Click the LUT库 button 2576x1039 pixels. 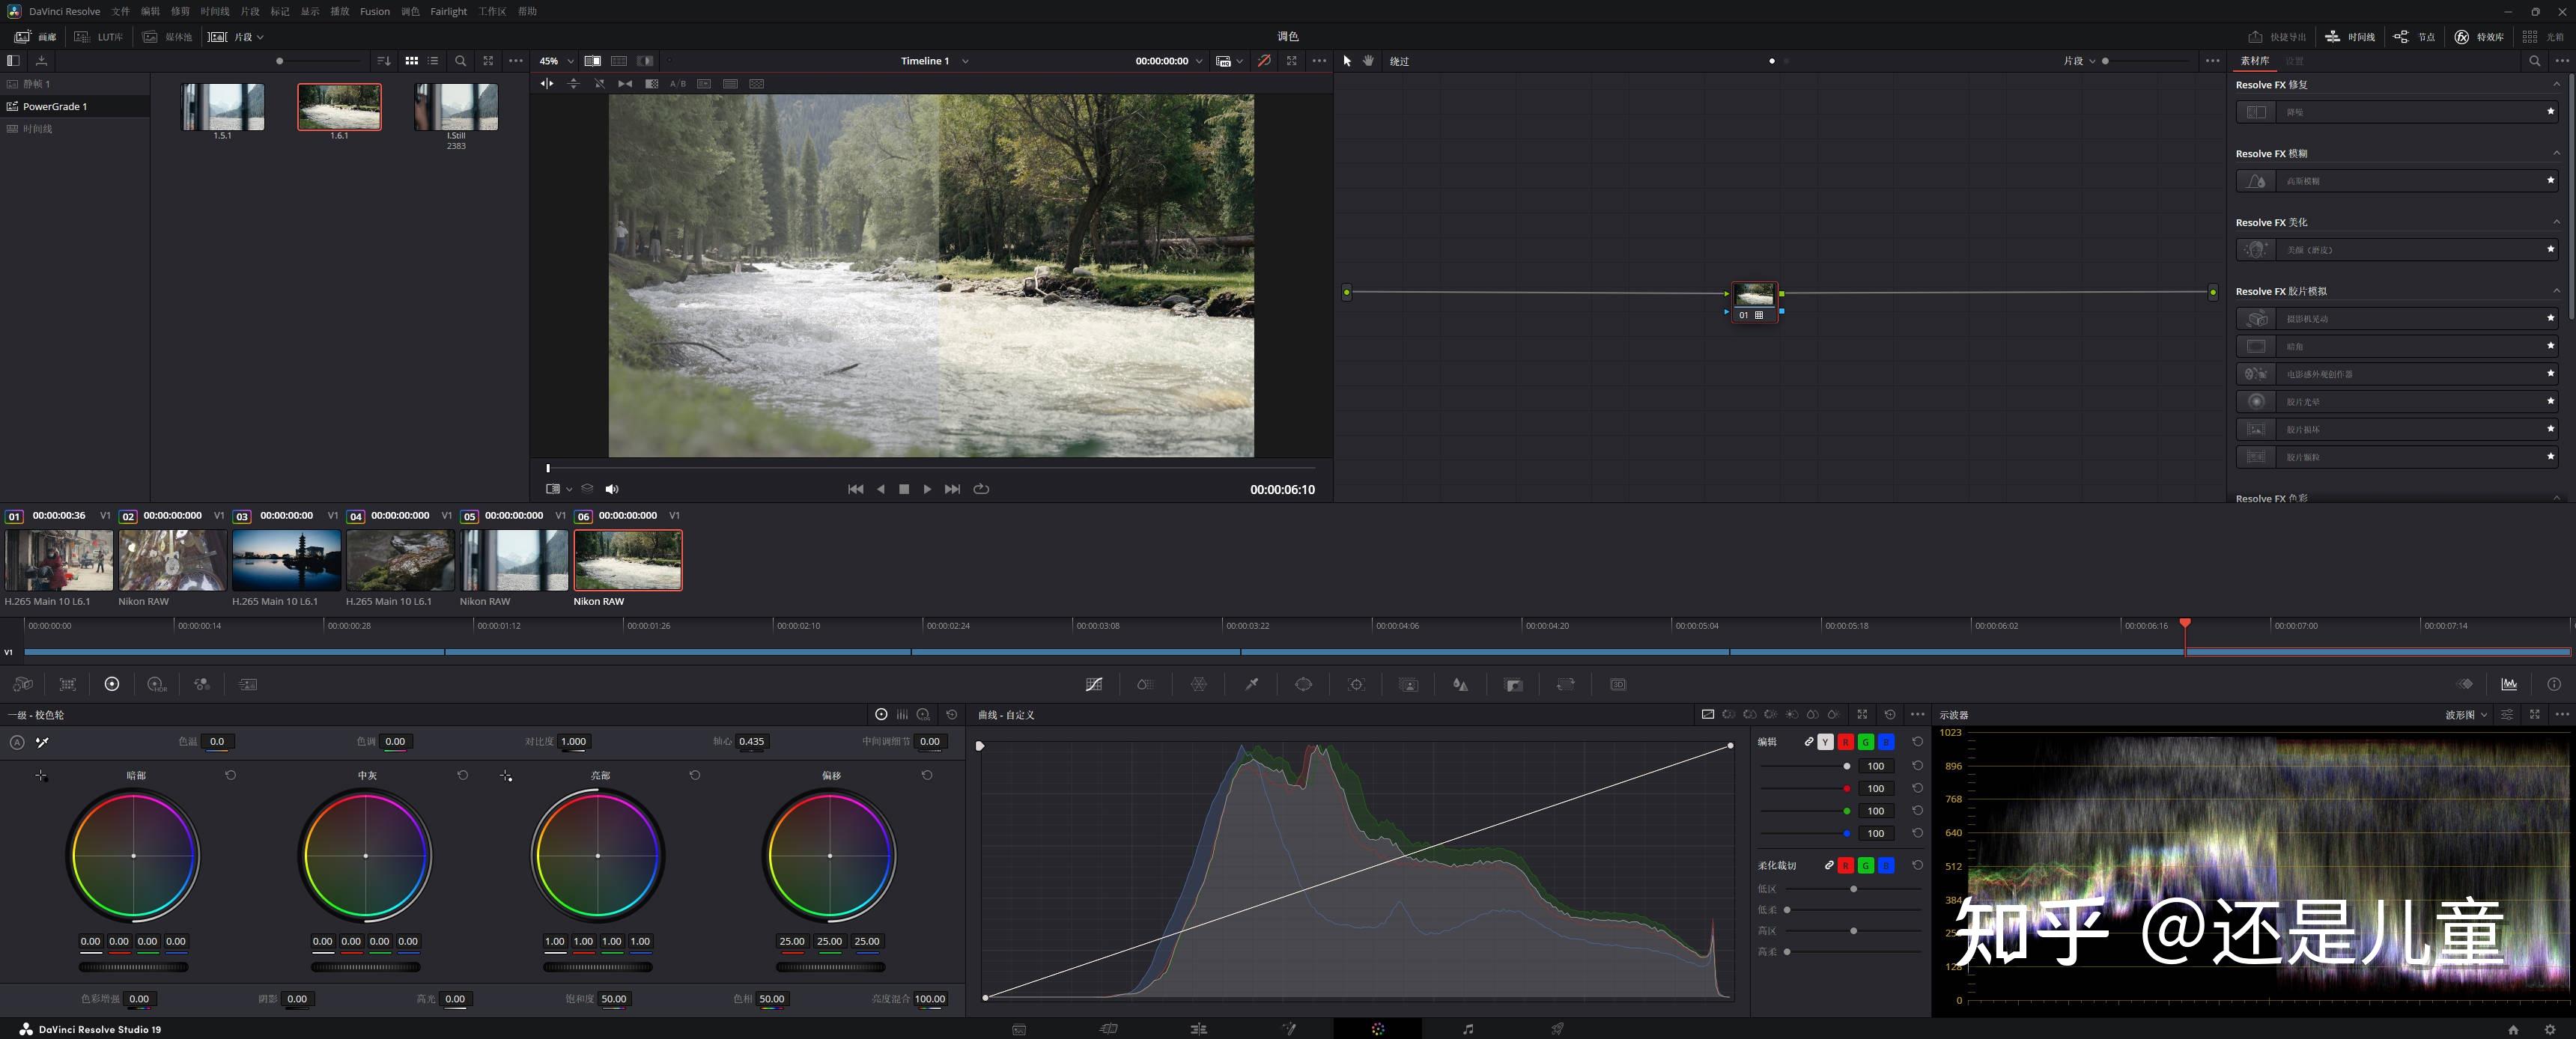point(99,36)
